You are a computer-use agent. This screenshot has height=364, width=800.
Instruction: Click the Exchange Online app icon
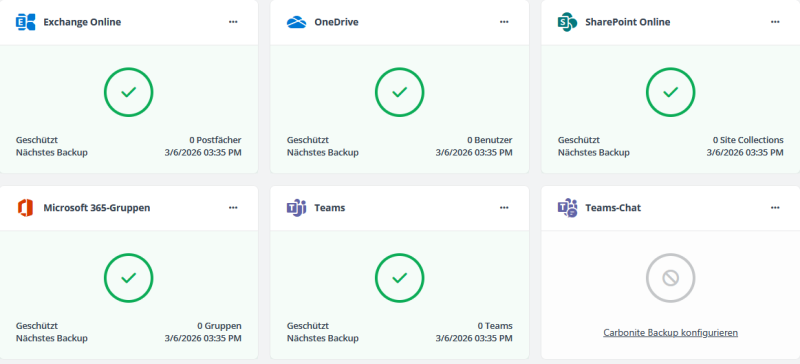(x=26, y=22)
